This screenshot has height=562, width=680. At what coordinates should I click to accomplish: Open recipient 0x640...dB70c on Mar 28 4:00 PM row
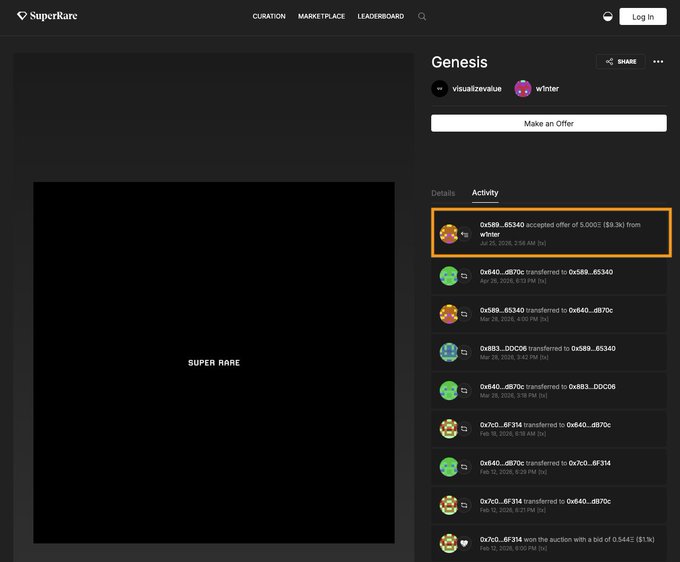pos(591,310)
